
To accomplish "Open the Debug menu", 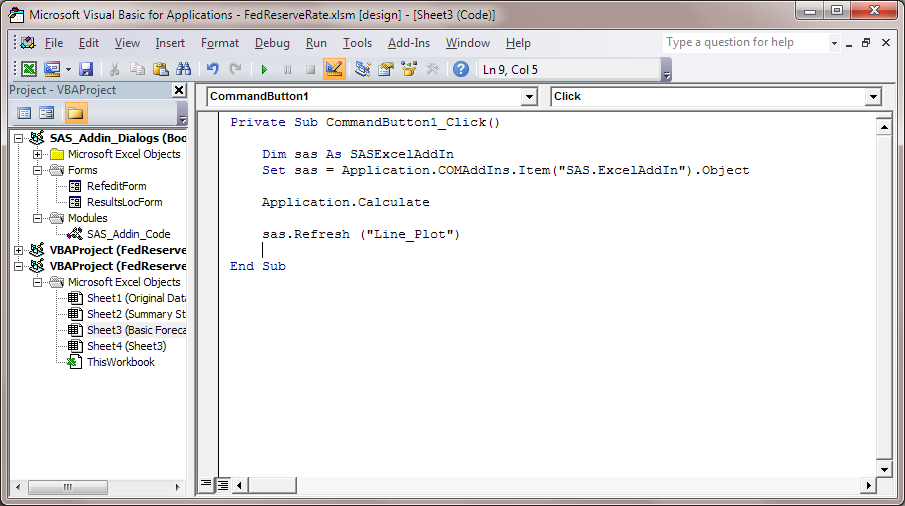I will pos(272,43).
